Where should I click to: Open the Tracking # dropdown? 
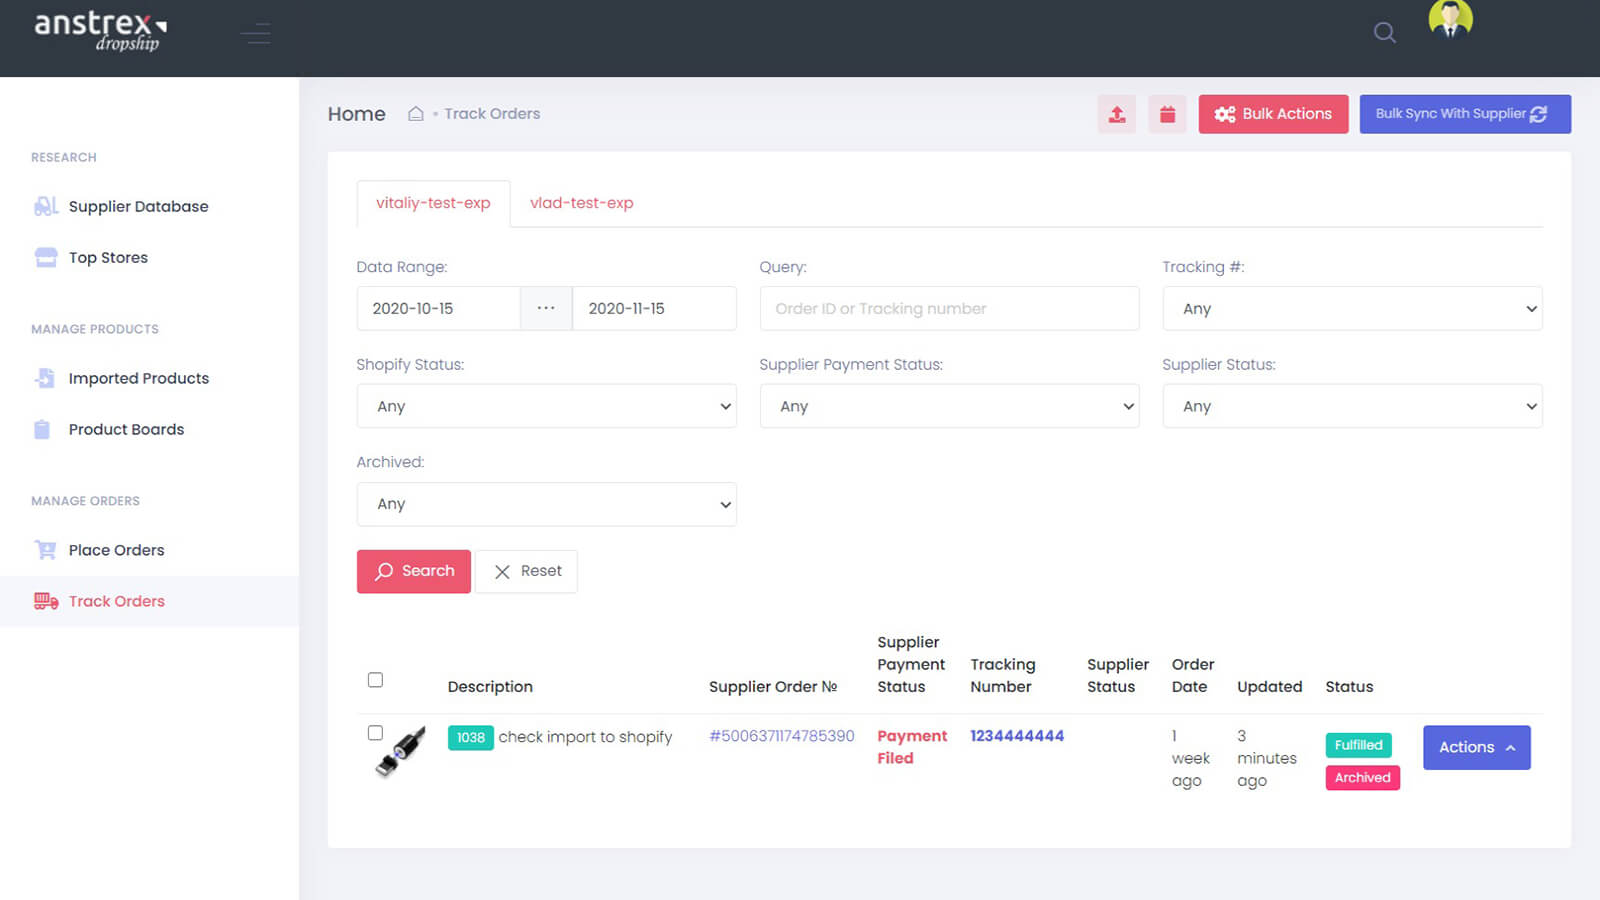pos(1352,308)
